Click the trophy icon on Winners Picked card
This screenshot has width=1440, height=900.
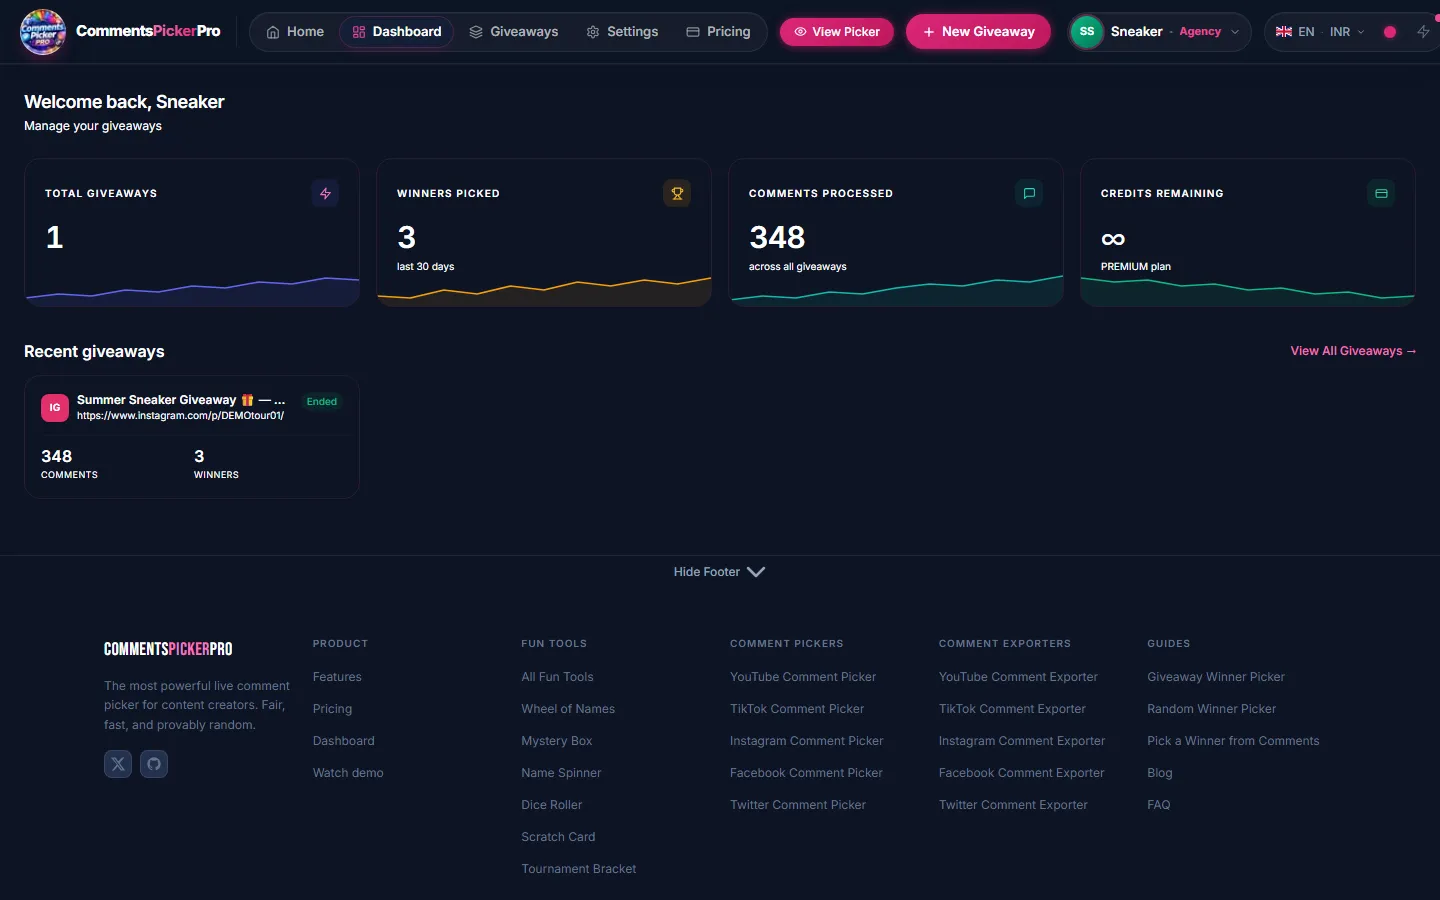(x=677, y=193)
